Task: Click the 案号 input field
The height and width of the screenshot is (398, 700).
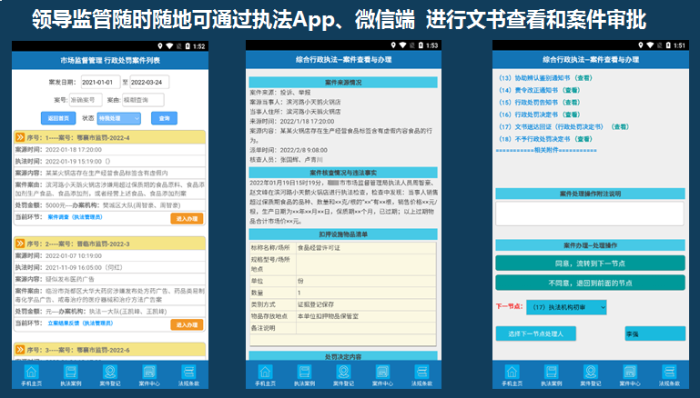Action: pos(85,100)
